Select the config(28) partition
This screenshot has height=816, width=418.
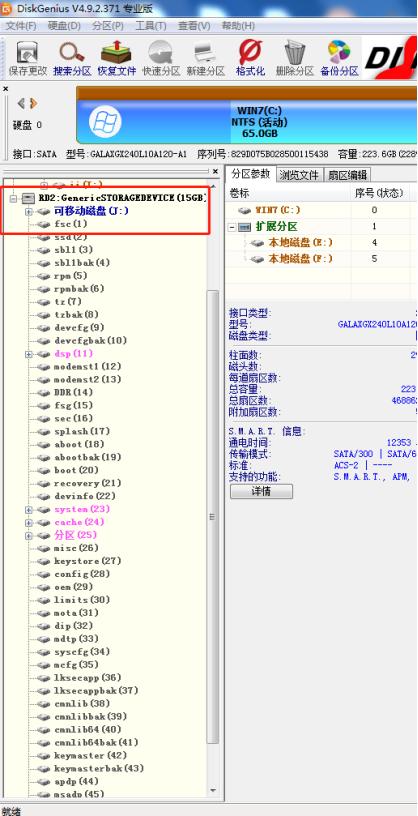click(x=82, y=574)
